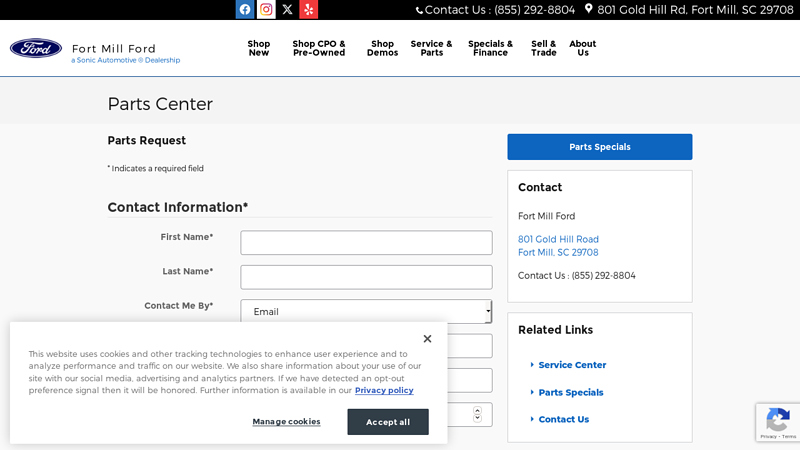Image resolution: width=800 pixels, height=450 pixels.
Task: Click in the First Name field
Action: click(x=366, y=243)
